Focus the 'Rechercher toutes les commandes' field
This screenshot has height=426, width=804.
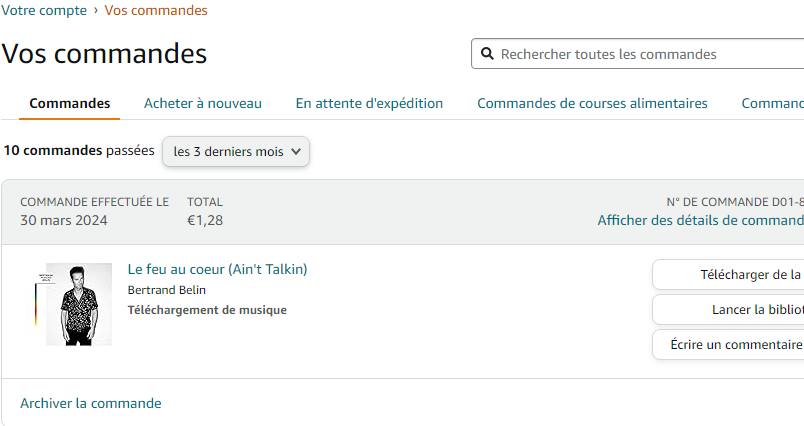pos(645,54)
